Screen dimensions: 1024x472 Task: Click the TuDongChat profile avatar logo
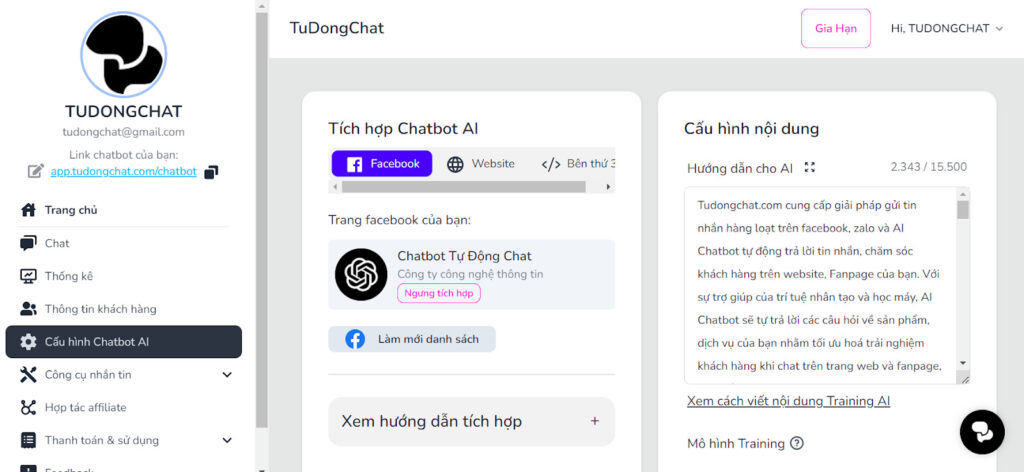point(123,54)
